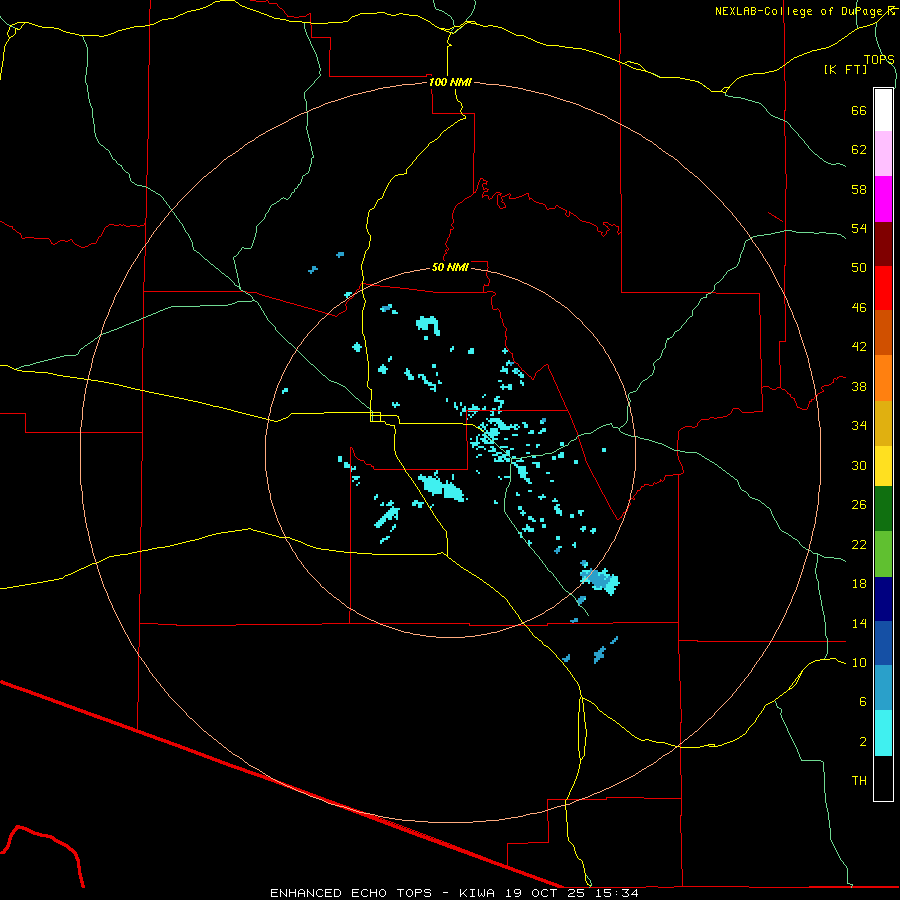Click the [K FT] units label

(845, 69)
